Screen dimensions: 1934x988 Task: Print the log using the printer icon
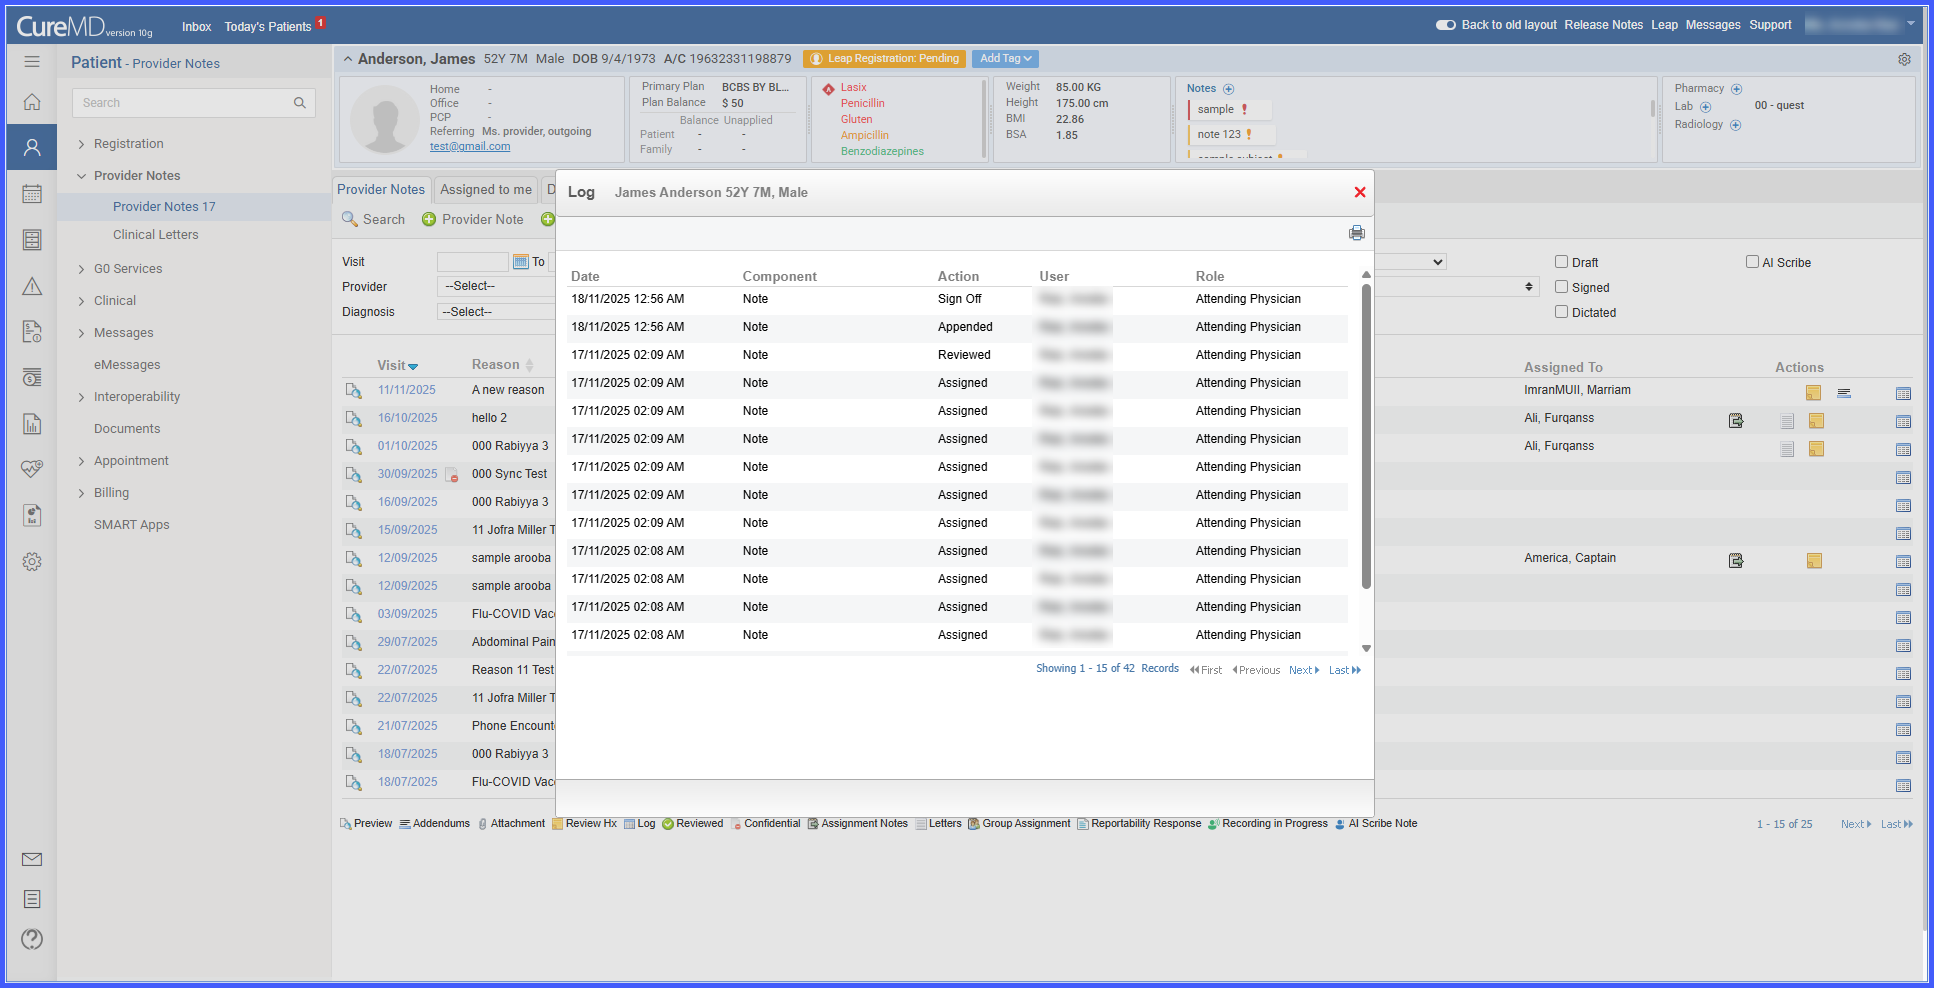[1356, 233]
